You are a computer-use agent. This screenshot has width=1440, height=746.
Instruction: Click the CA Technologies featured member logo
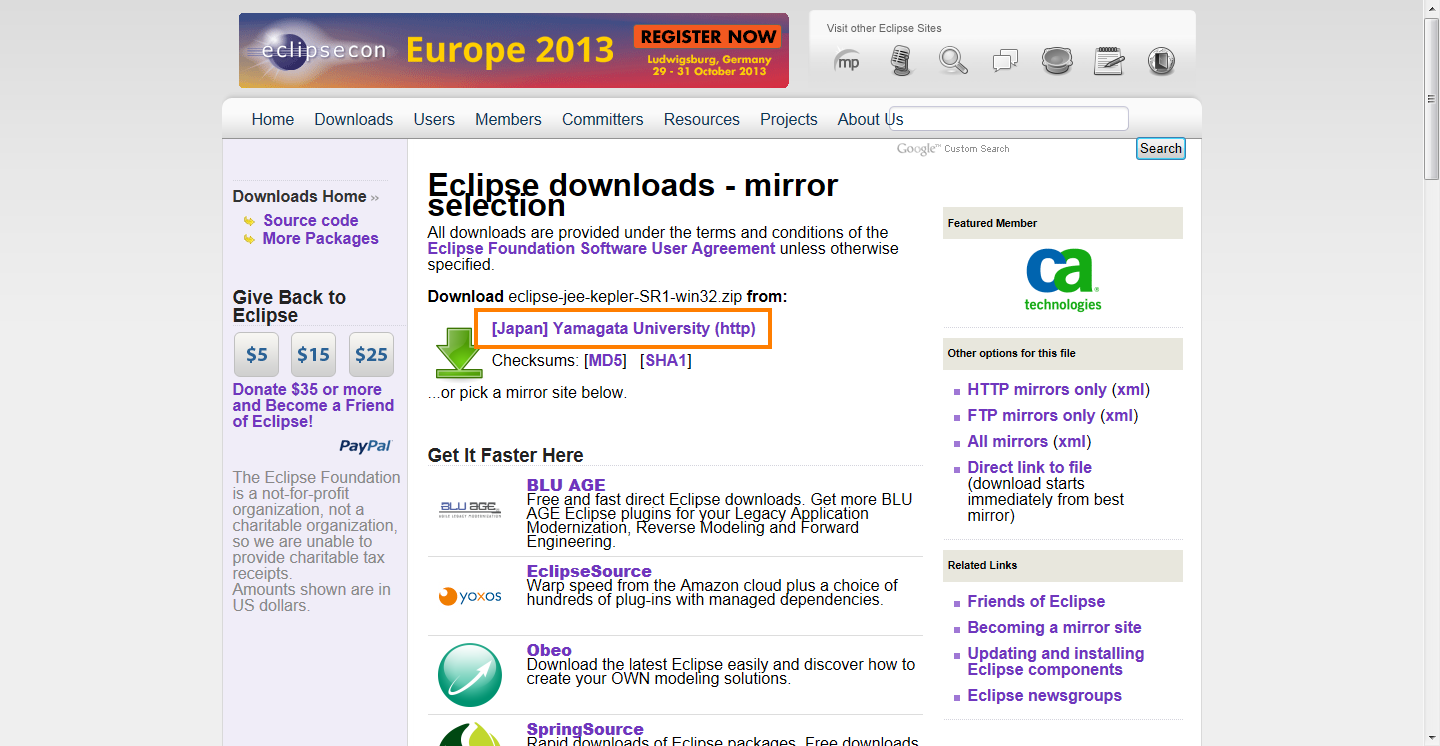(x=1062, y=280)
